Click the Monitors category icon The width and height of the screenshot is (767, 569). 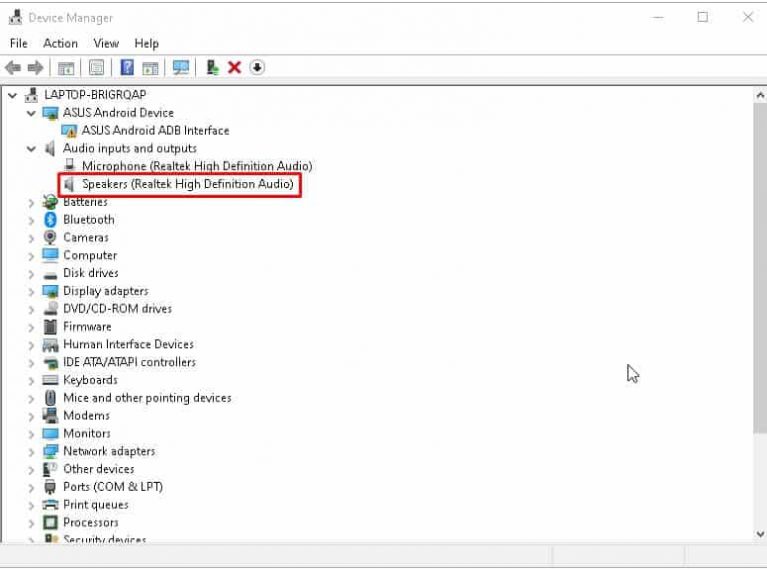[50, 433]
